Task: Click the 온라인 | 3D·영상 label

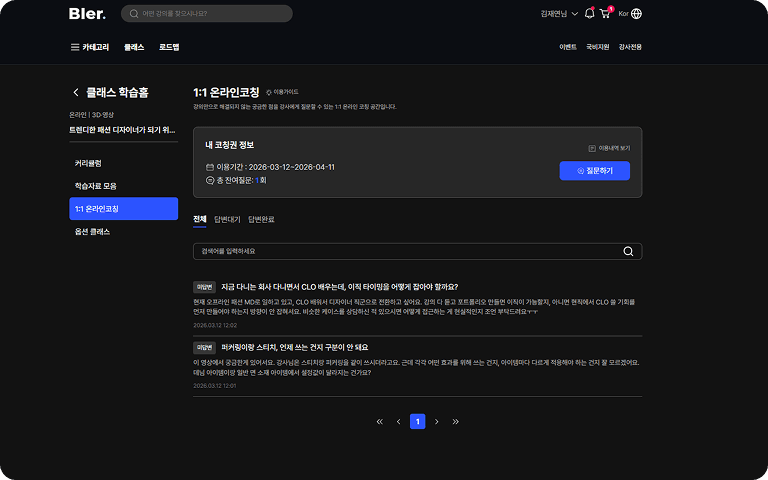Action: (92, 115)
